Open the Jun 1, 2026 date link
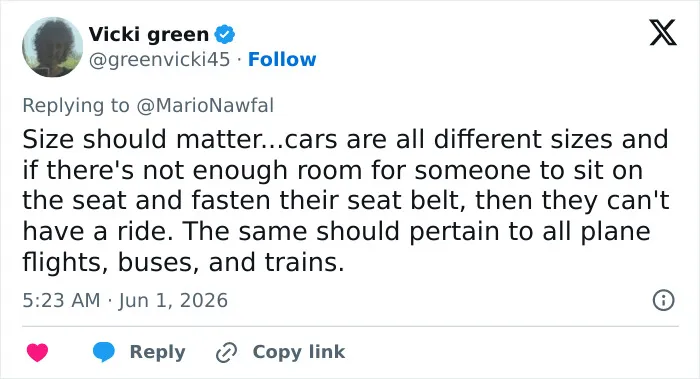 point(173,300)
